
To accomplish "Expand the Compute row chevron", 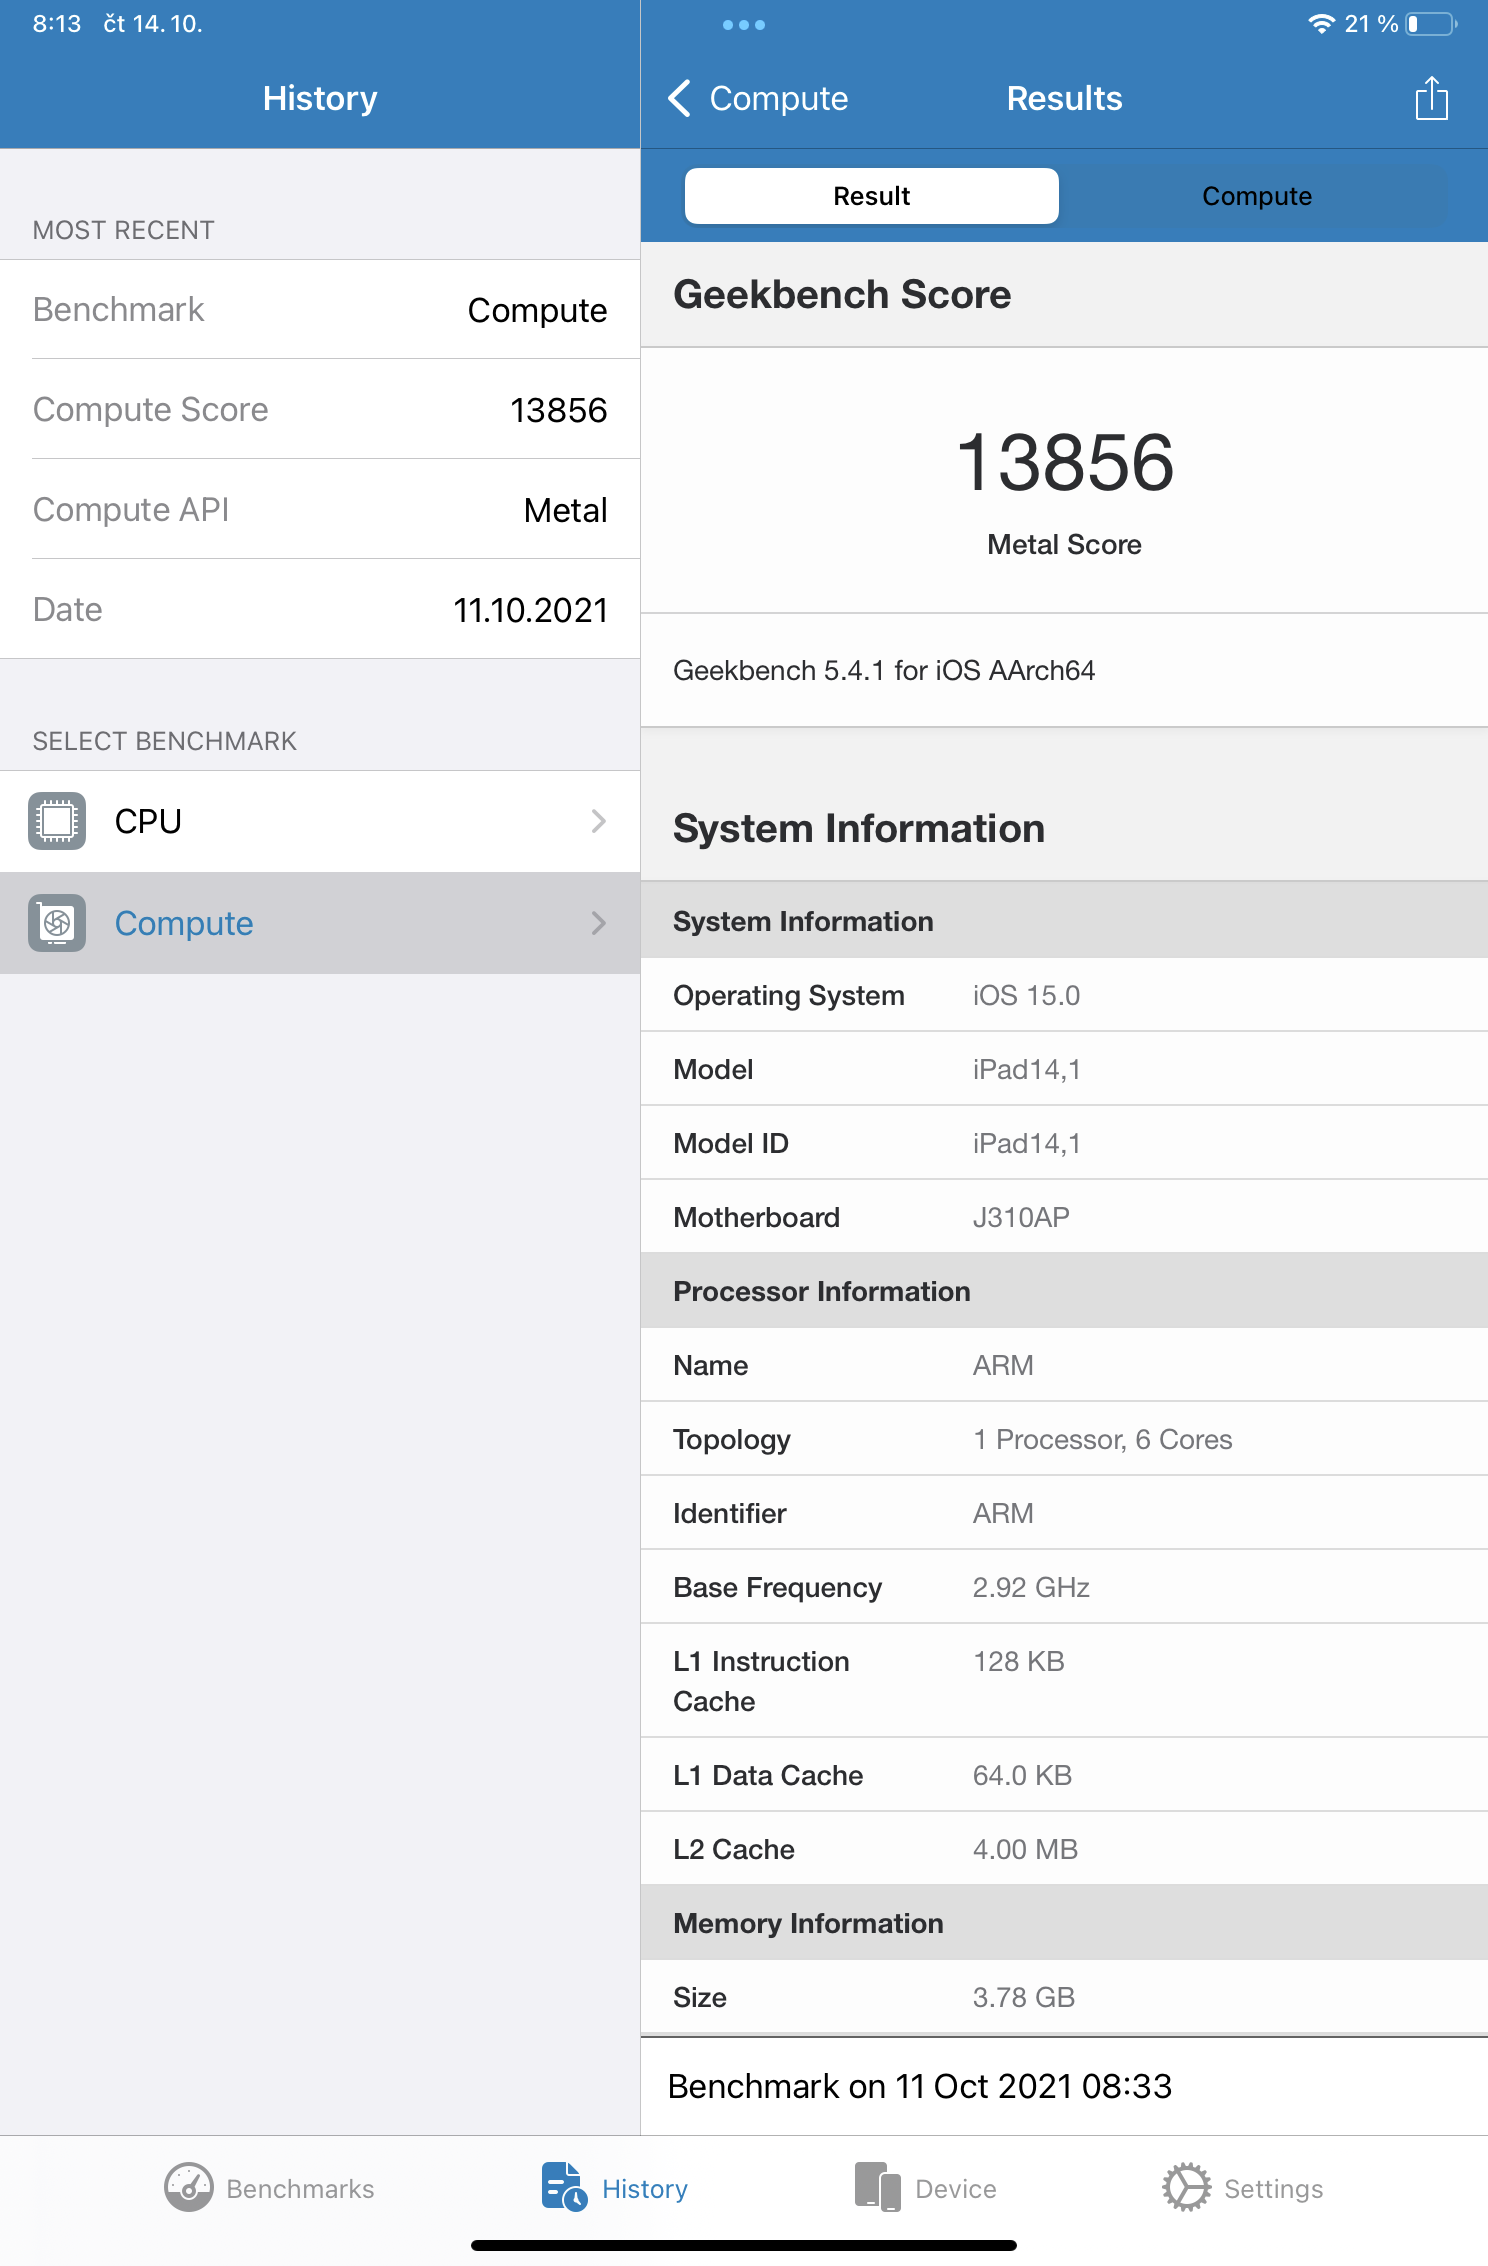I will click(598, 923).
